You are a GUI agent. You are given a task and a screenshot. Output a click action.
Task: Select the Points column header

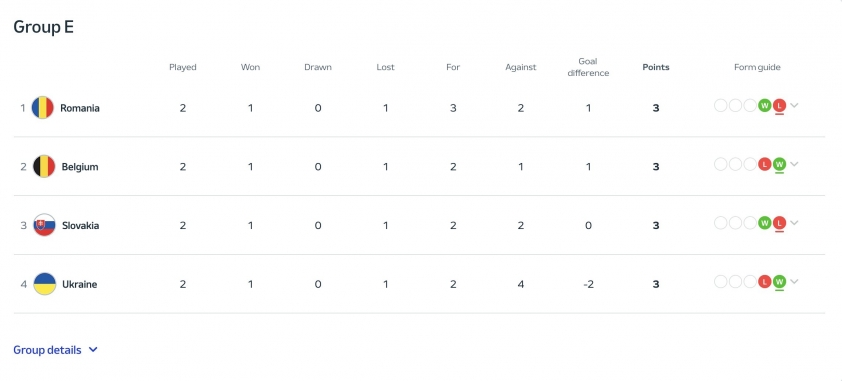tap(656, 67)
